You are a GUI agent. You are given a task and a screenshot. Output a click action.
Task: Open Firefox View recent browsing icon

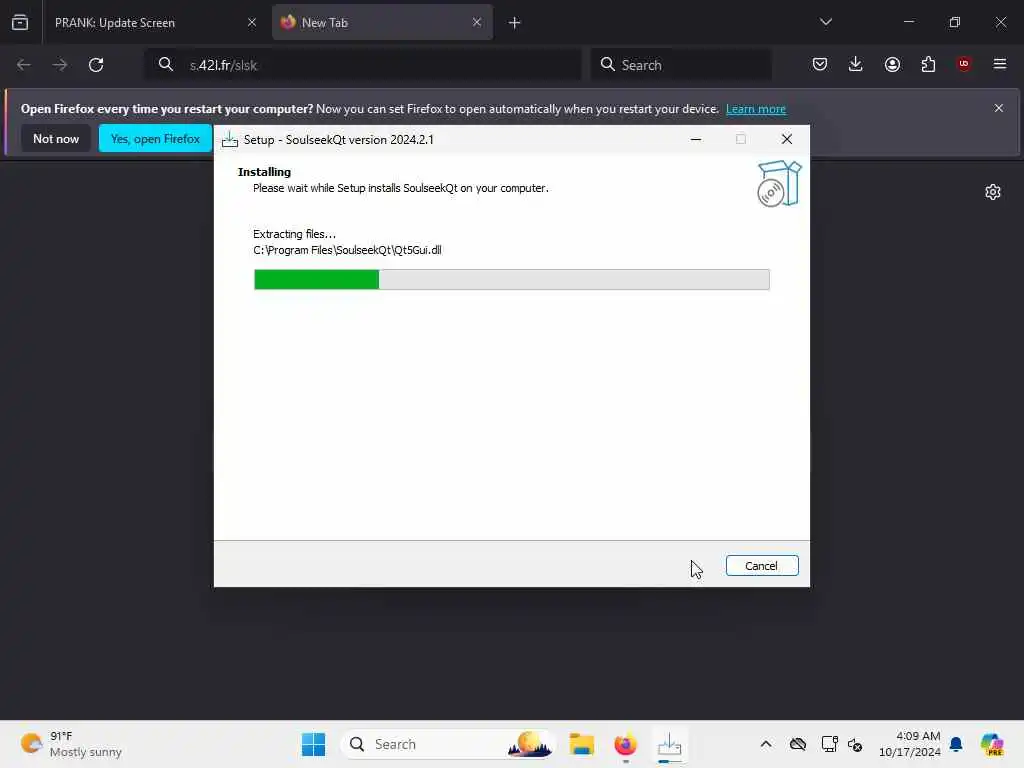[x=20, y=23]
